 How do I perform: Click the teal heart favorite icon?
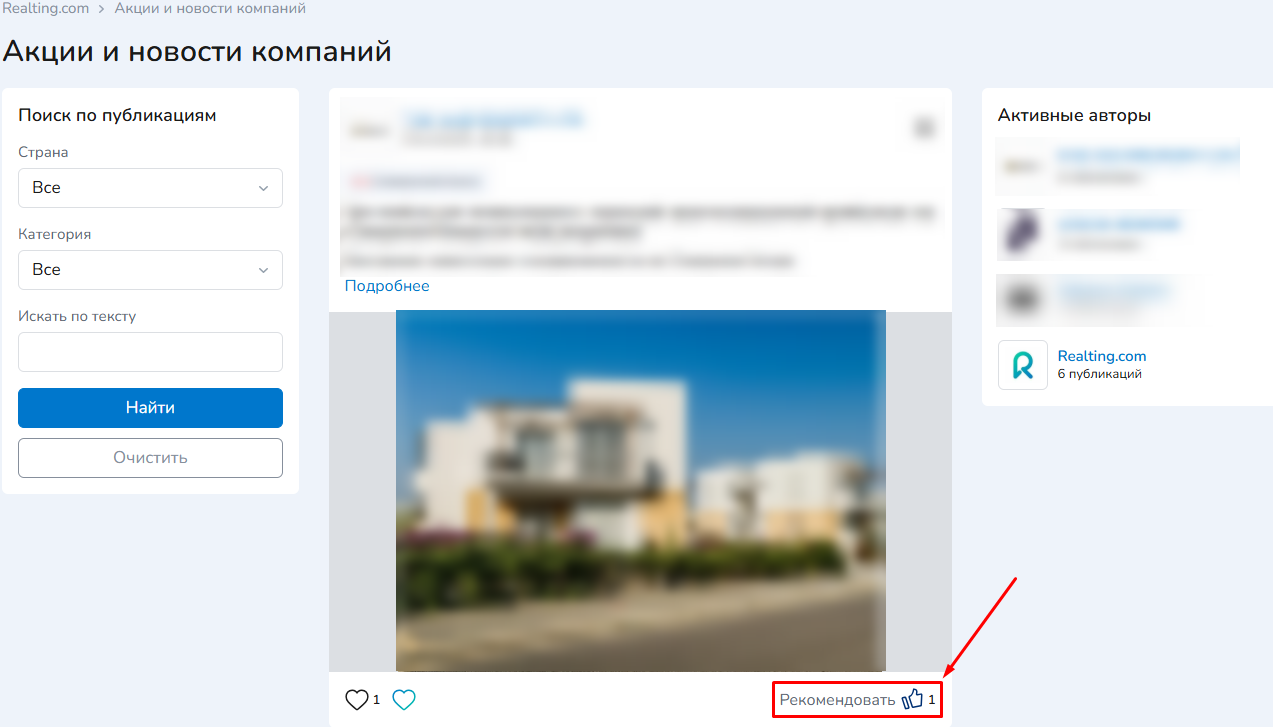click(404, 700)
